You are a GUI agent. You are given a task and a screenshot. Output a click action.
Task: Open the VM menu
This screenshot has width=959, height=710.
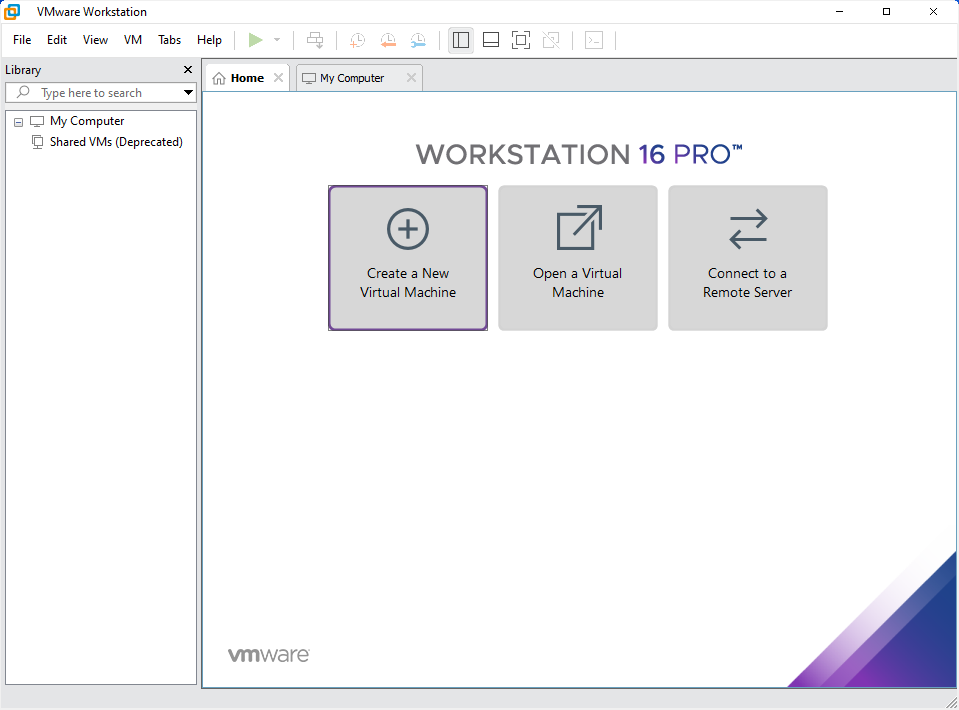[x=133, y=40]
